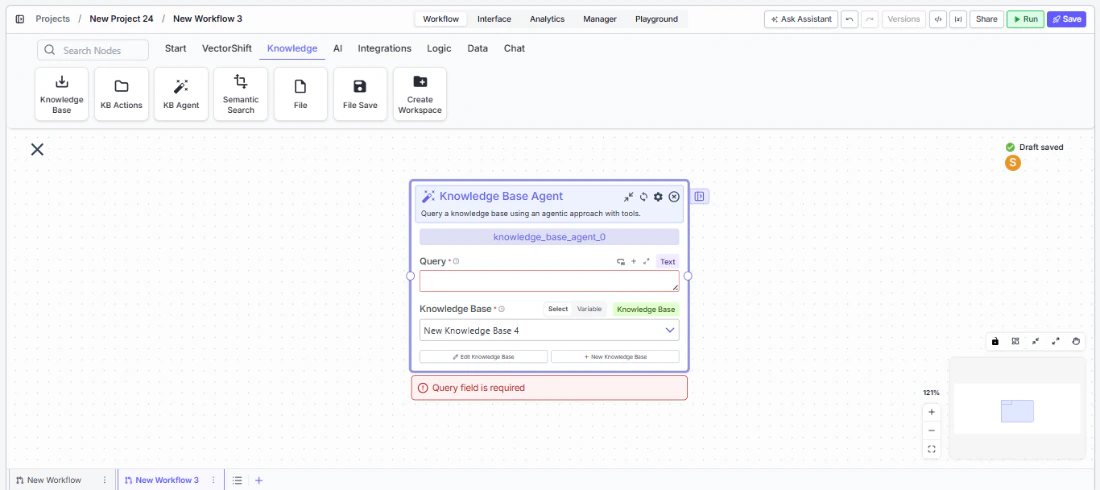Open New Workflow 3 tab options menu
Viewport: 1100px width, 490px height.
click(x=213, y=480)
